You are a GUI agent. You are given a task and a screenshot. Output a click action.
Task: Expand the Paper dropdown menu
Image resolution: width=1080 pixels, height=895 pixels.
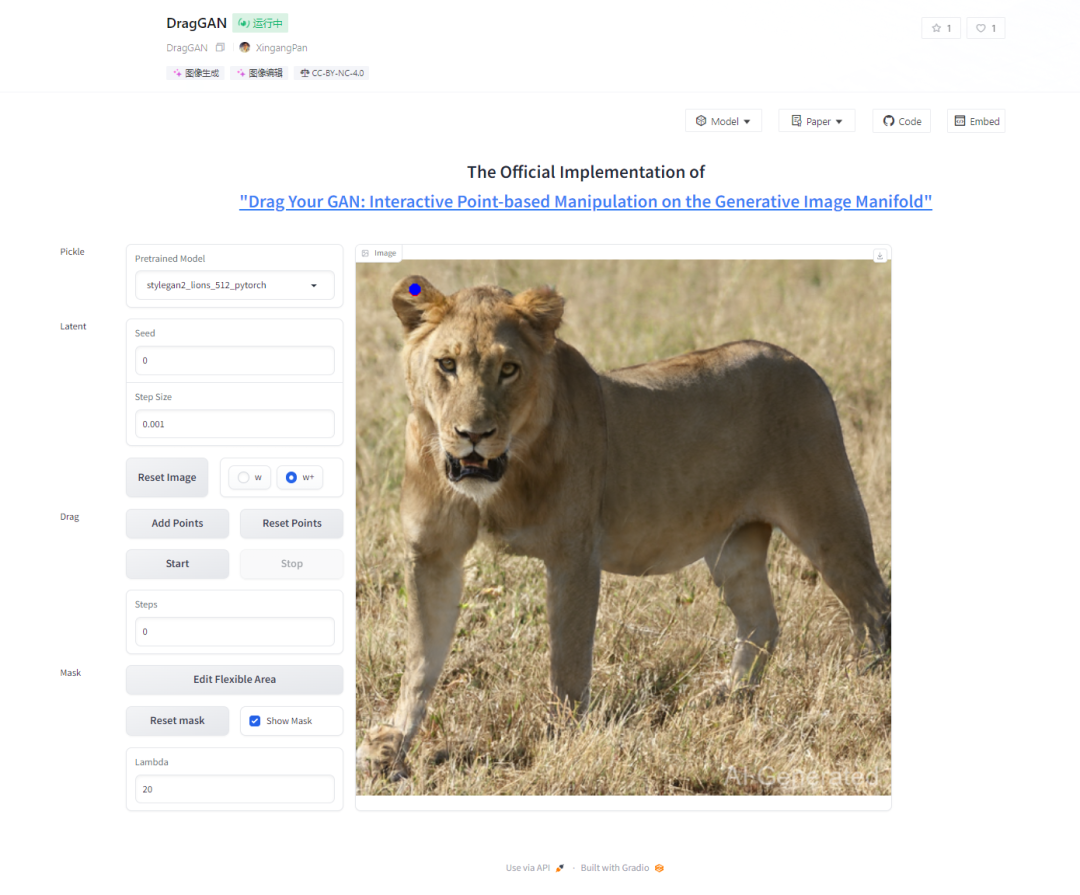pyautogui.click(x=816, y=121)
